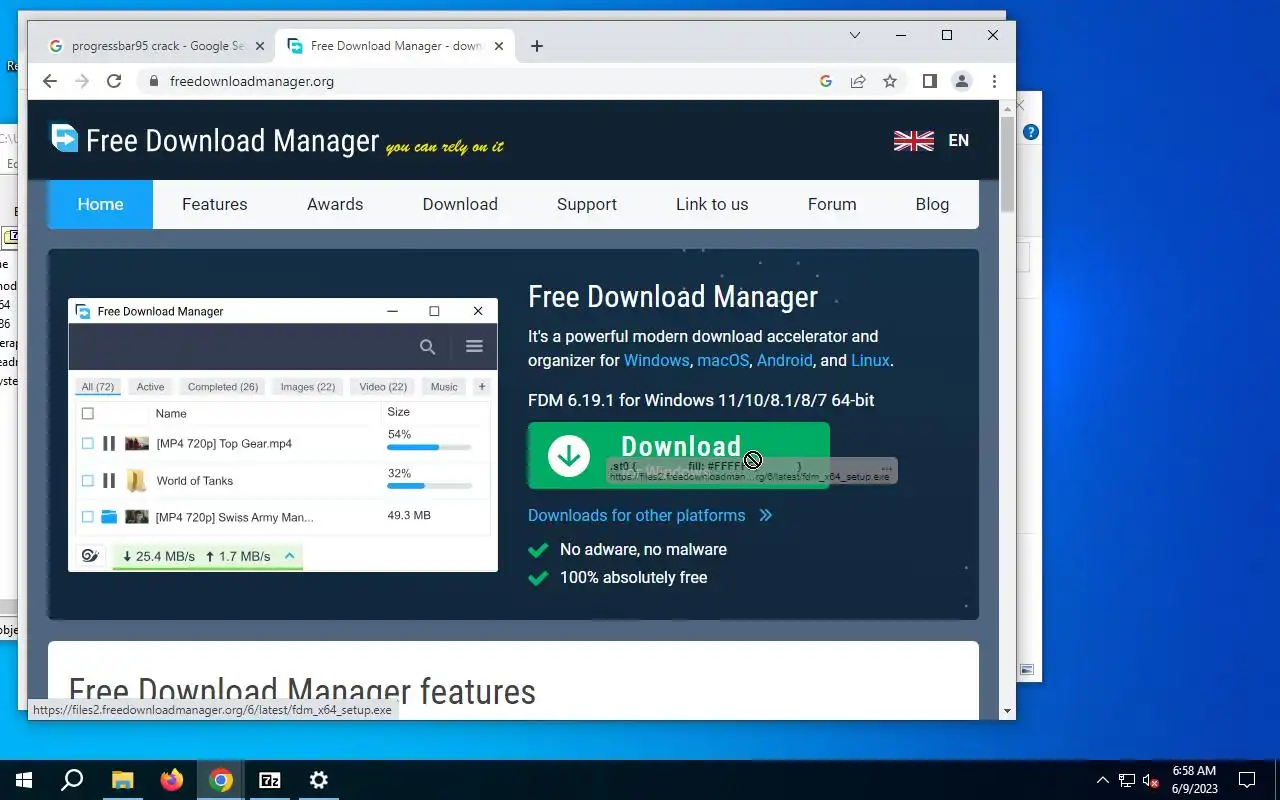Image resolution: width=1280 pixels, height=800 pixels.
Task: Click the Free Download Manager logo icon
Action: [65, 138]
